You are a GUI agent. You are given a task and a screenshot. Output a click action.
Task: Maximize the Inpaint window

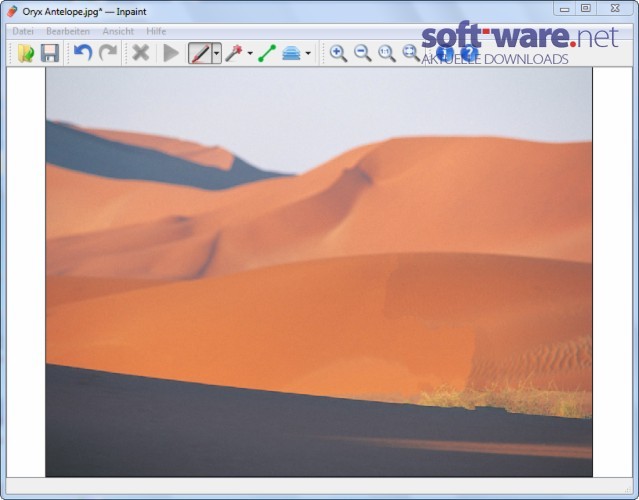tap(586, 9)
